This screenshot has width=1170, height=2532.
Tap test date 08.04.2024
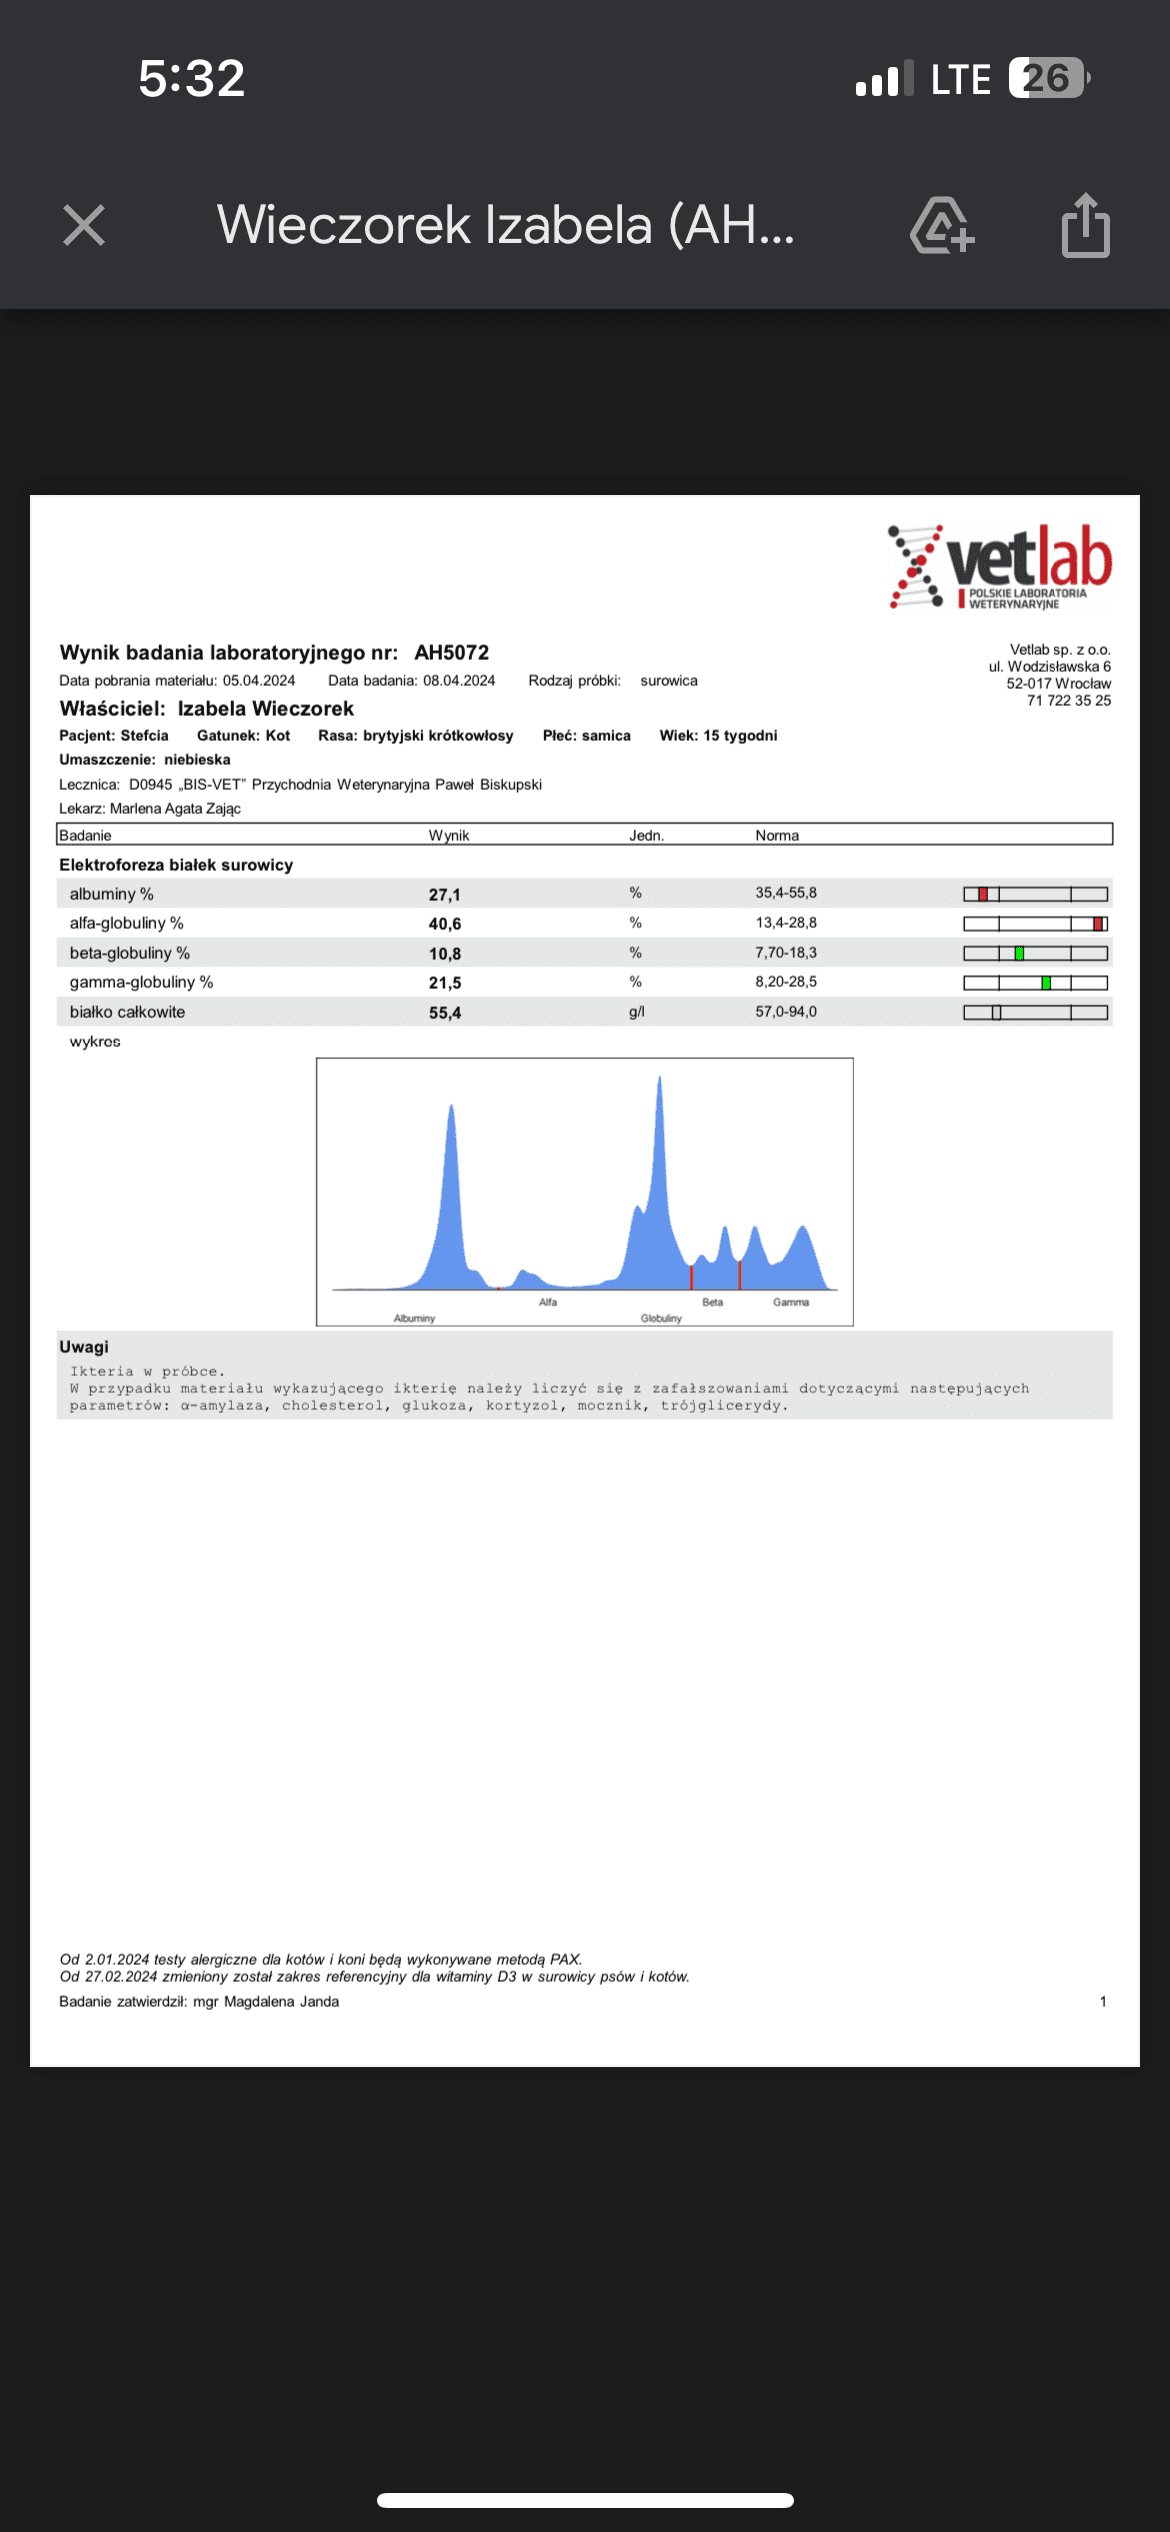pyautogui.click(x=459, y=681)
